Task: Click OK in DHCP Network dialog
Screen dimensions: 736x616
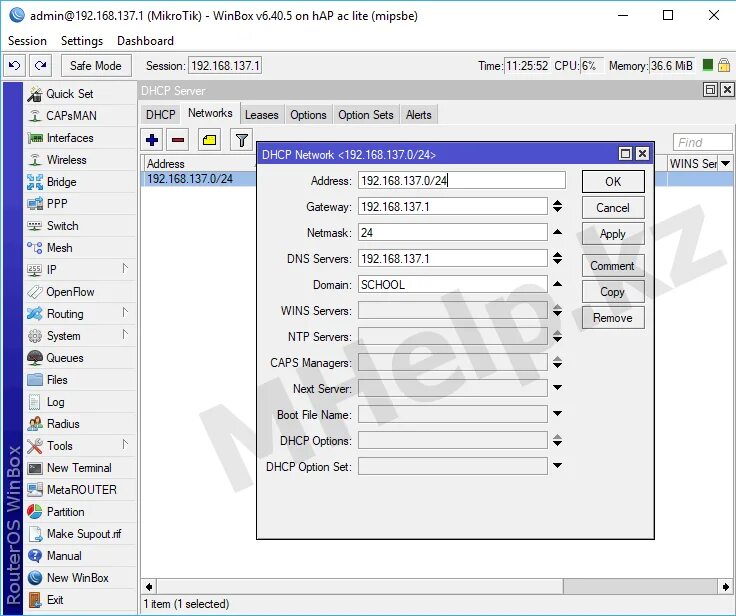Action: [x=613, y=181]
